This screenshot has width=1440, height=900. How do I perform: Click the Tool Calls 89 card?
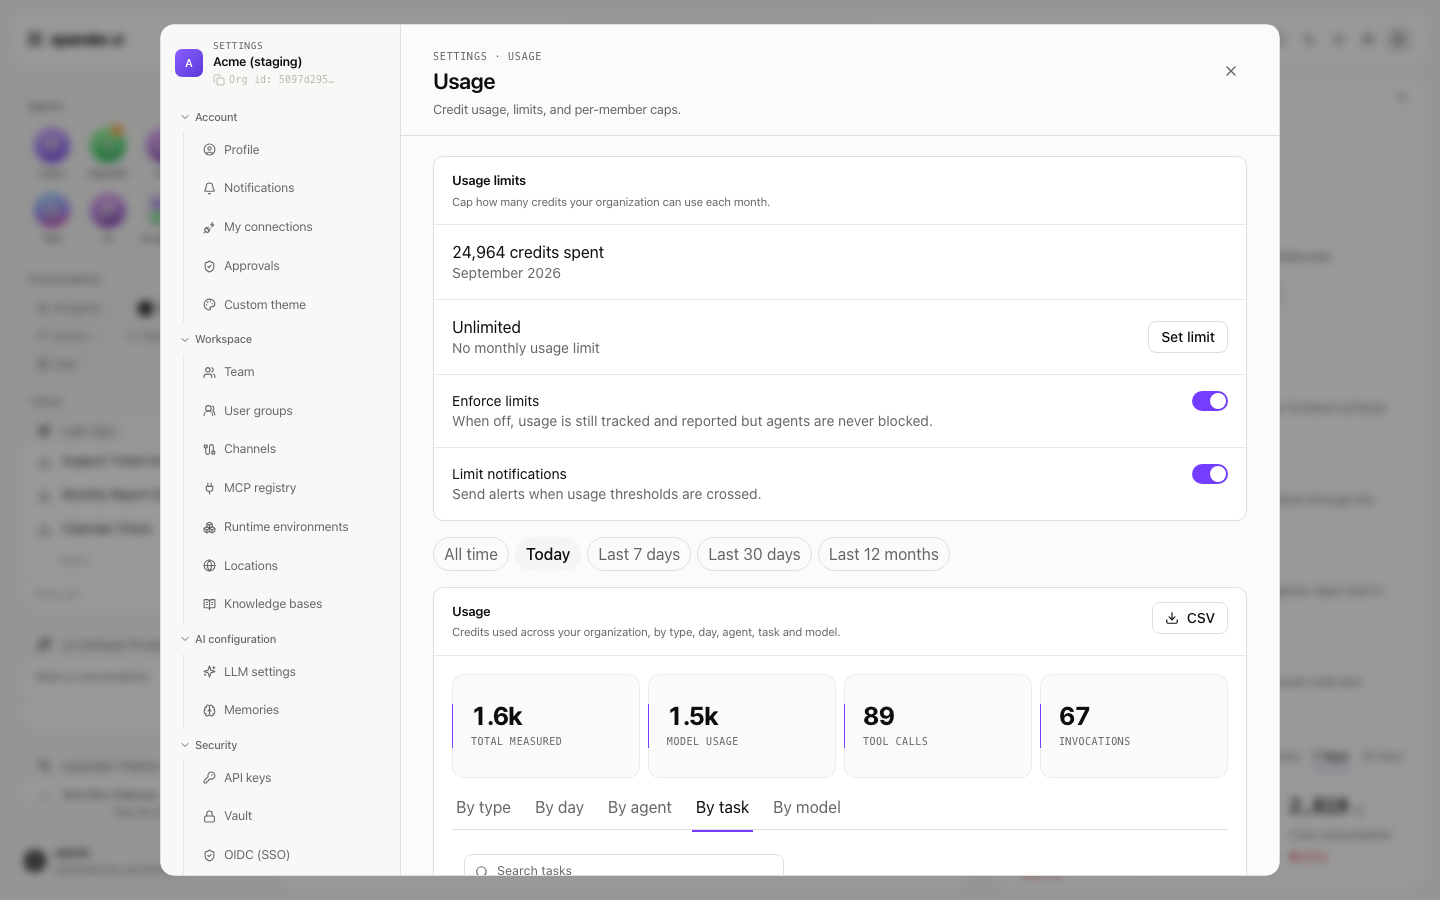(x=938, y=726)
